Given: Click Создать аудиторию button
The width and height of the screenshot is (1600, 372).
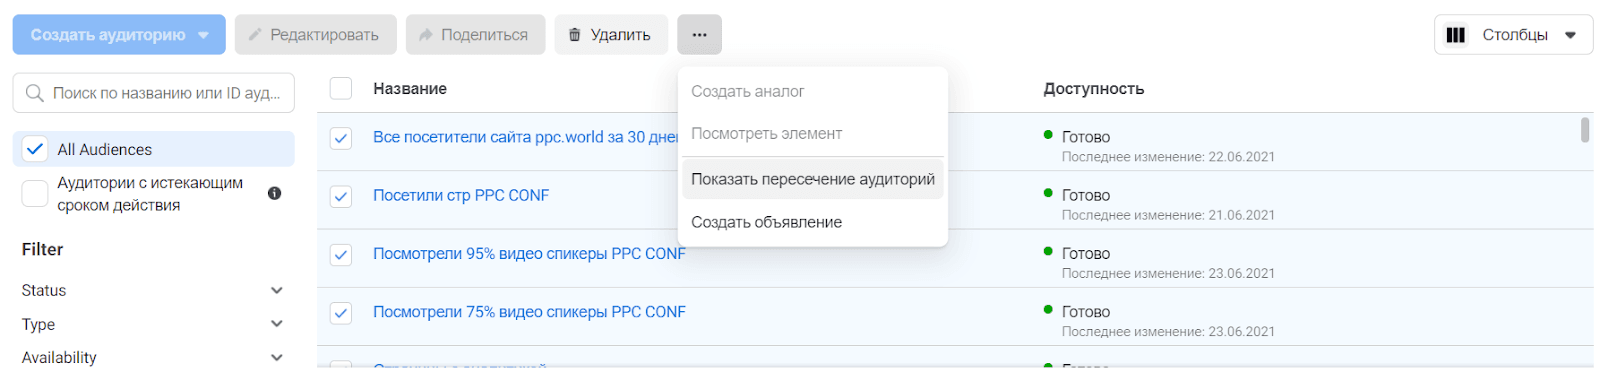Looking at the screenshot, I should [x=119, y=35].
